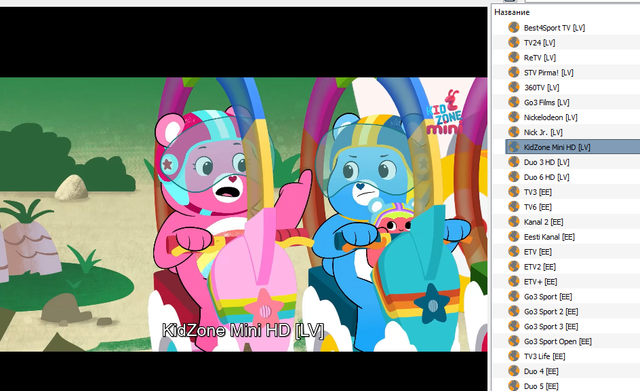
Task: Click the globe icon beside Go3 Sport [EE]
Action: pyautogui.click(x=513, y=296)
